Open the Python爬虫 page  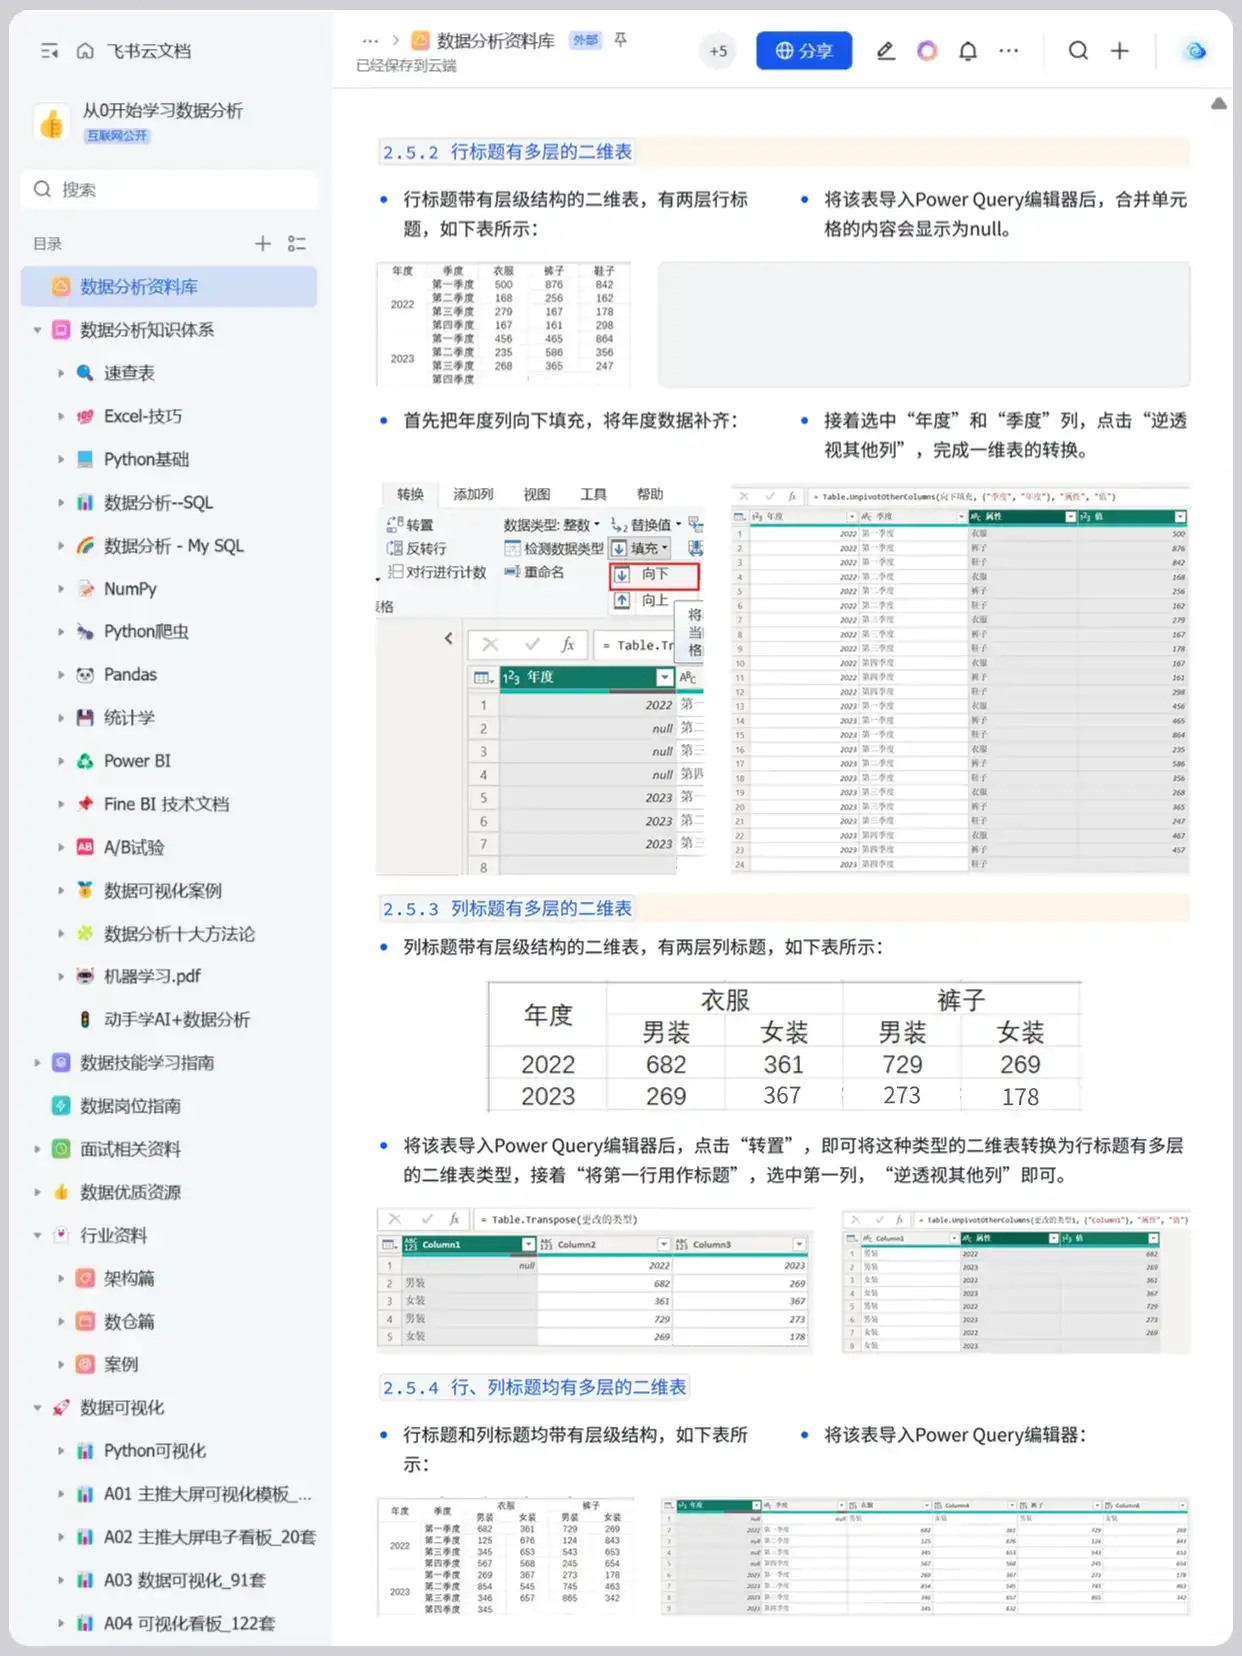click(x=146, y=632)
